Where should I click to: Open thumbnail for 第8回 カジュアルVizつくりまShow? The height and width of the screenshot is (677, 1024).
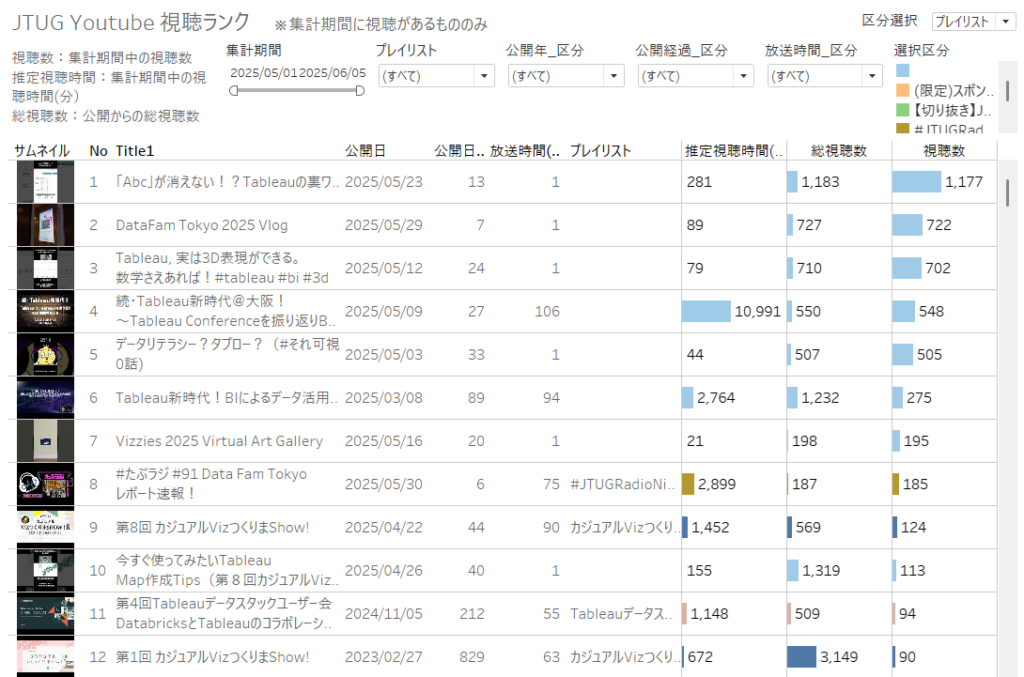[x=45, y=527]
